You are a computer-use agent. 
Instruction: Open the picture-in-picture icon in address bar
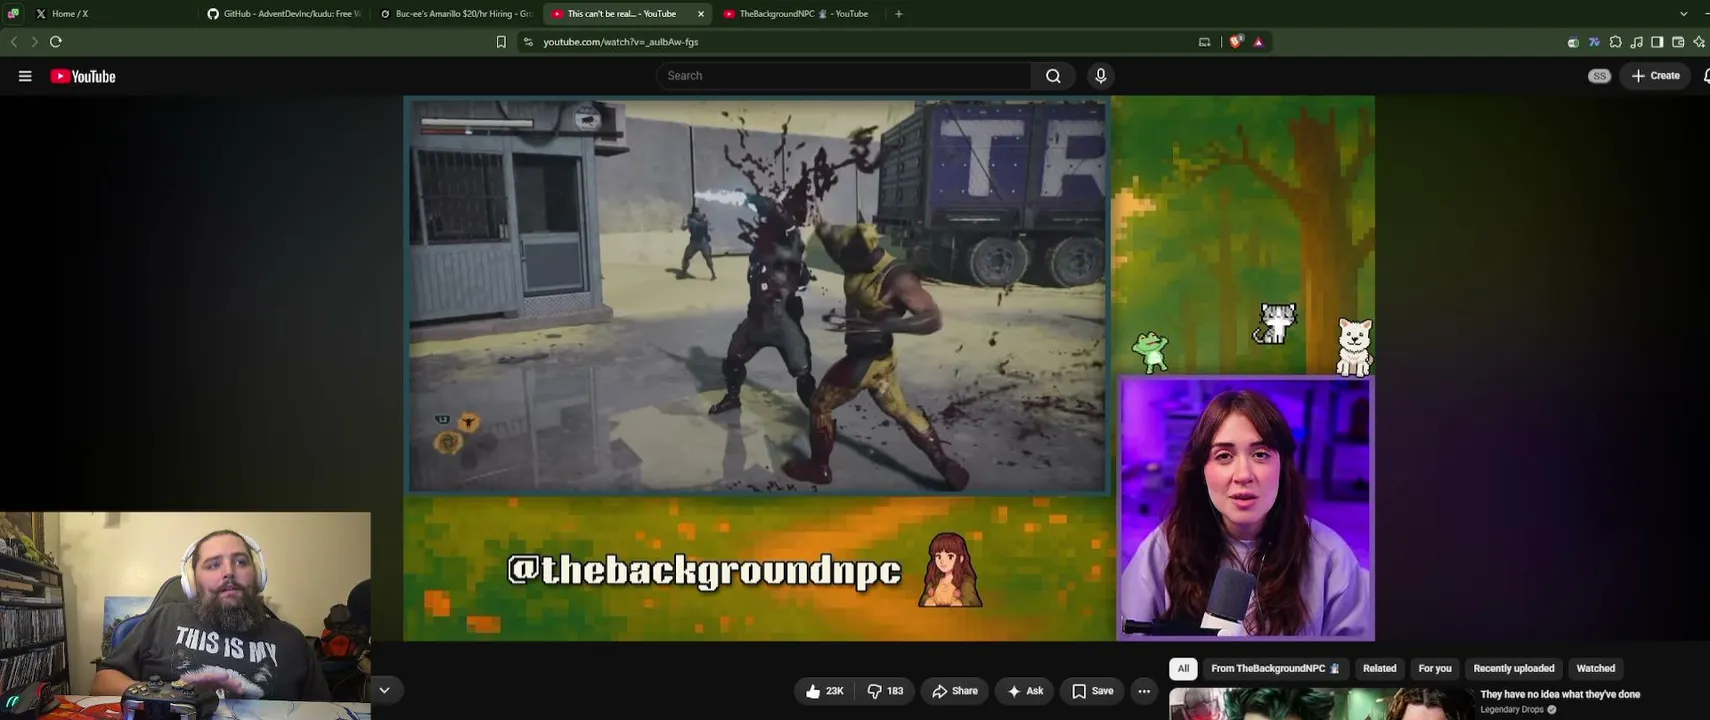click(1205, 42)
